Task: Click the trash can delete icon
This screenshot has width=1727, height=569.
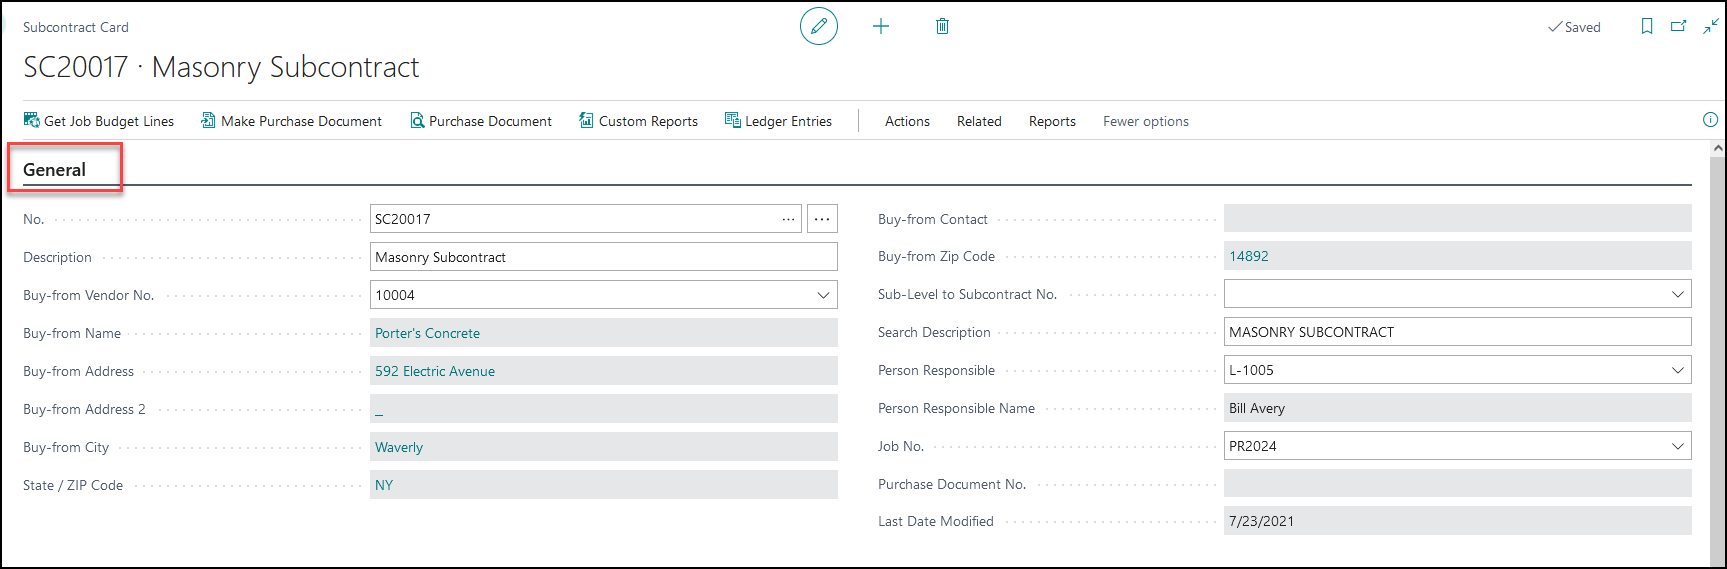Action: point(942,26)
